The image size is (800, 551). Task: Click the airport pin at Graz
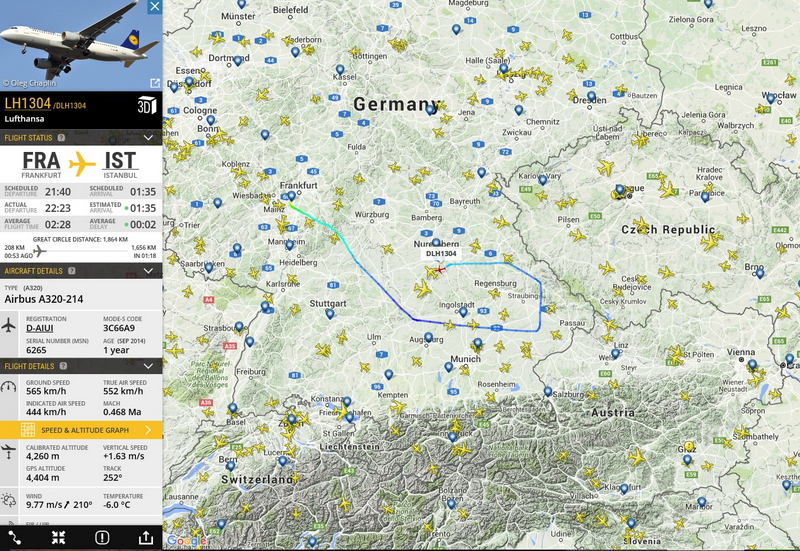pos(688,460)
